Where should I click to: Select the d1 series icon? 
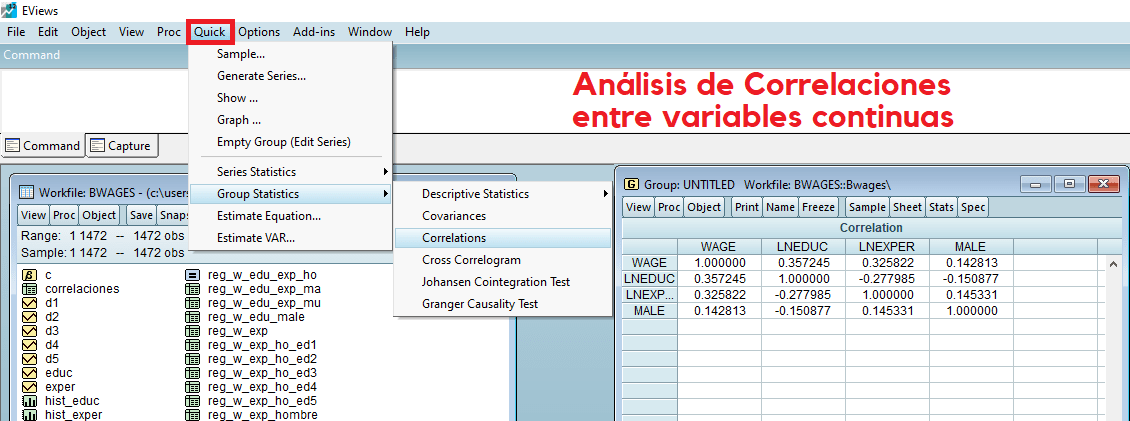tap(30, 303)
